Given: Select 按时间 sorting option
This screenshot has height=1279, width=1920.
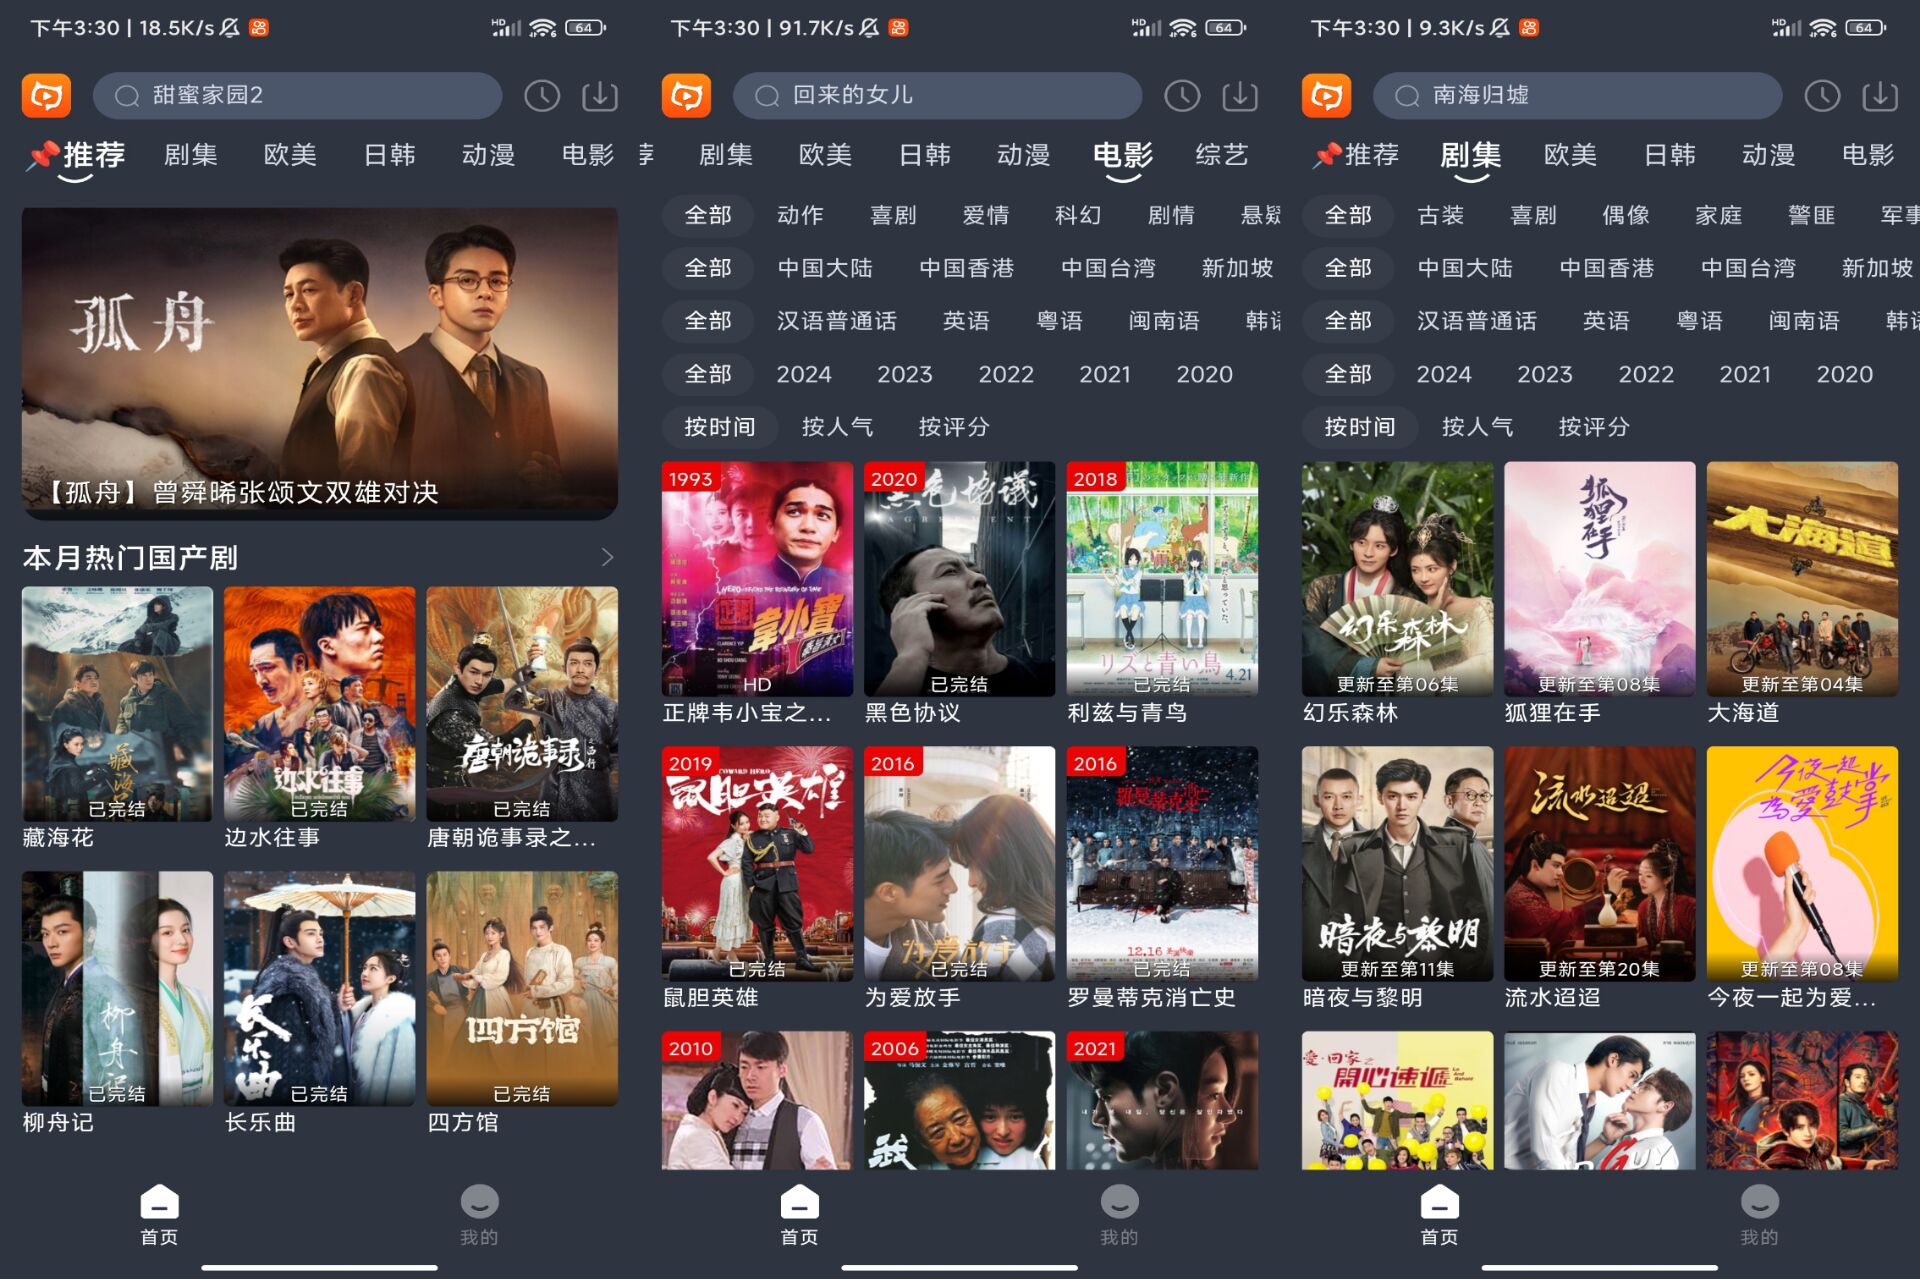Looking at the screenshot, I should 720,427.
